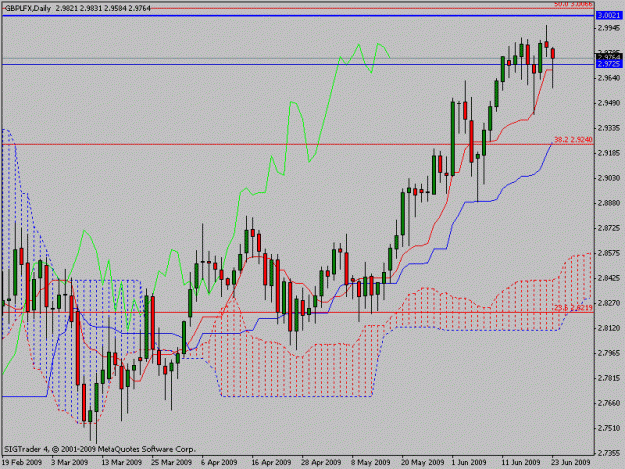
Task: Select the 50.0 3.0066 Fibonacci label
Action: point(574,4)
